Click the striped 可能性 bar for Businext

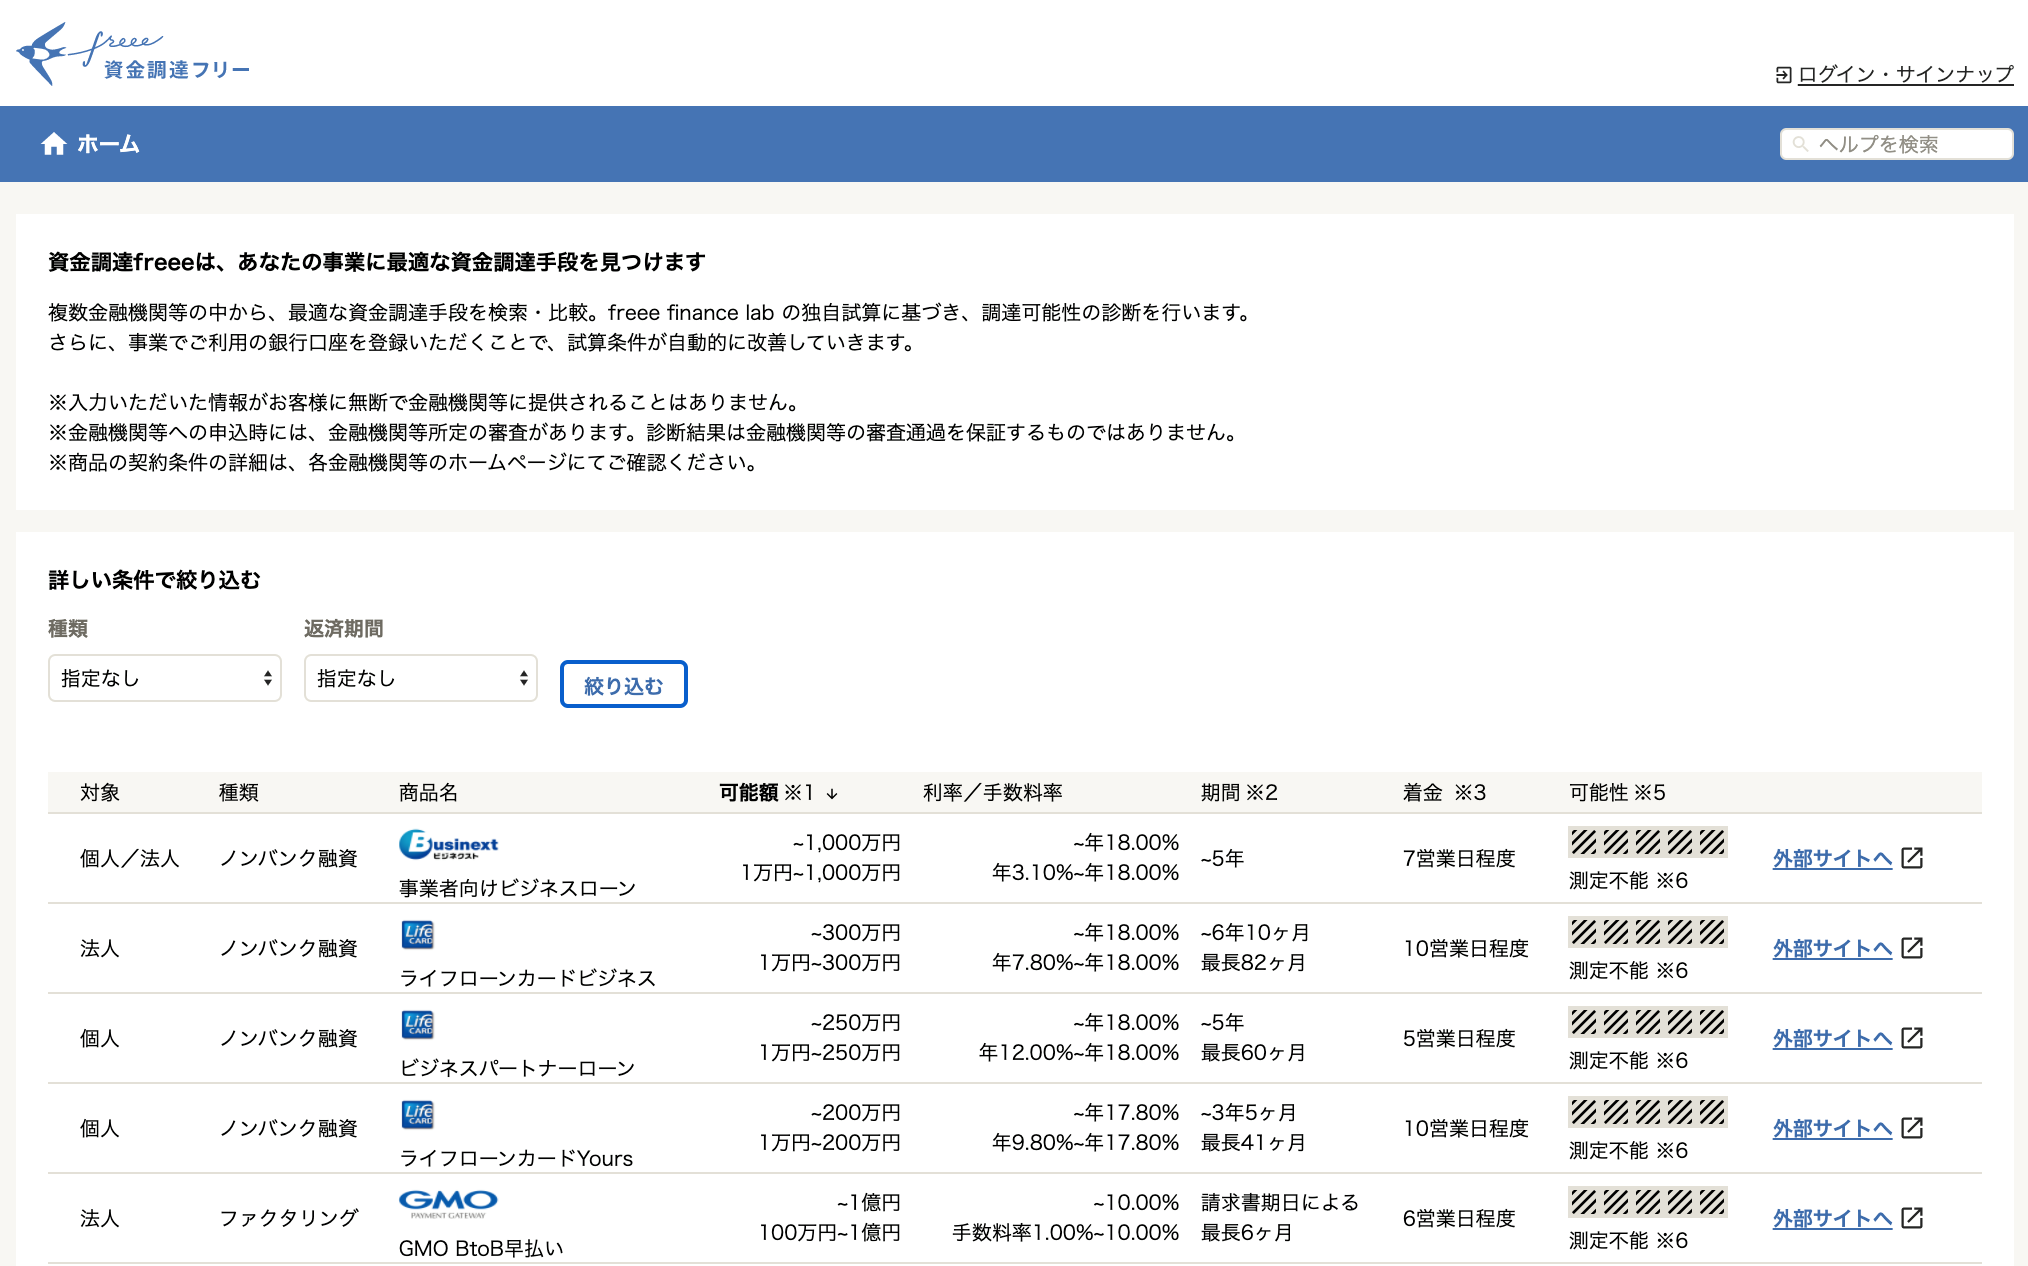[x=1647, y=842]
